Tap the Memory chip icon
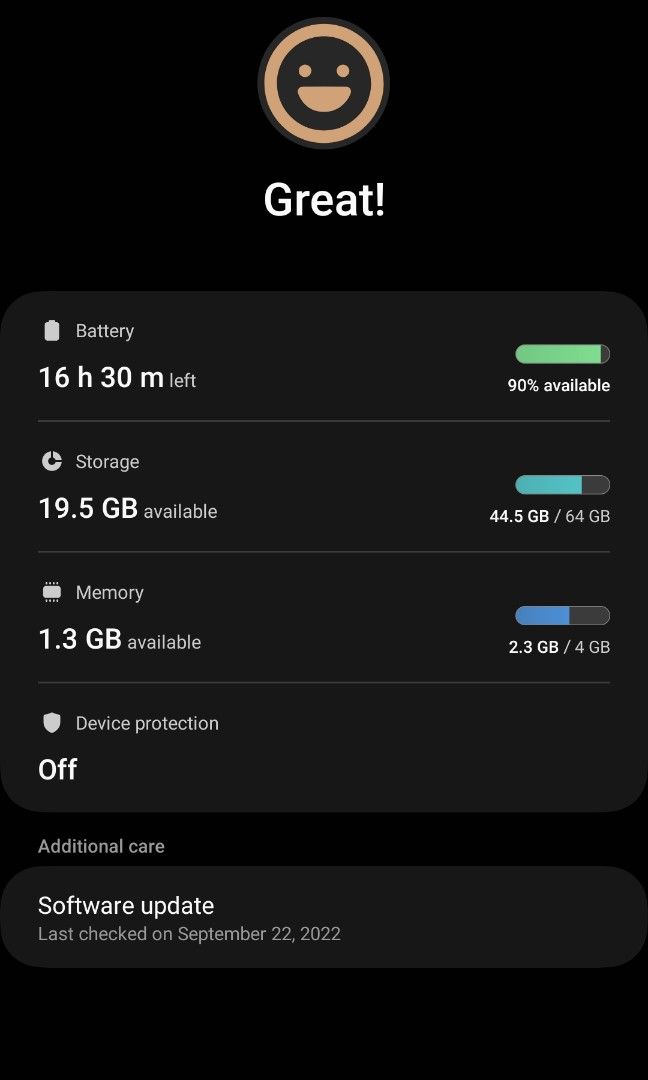 [52, 593]
